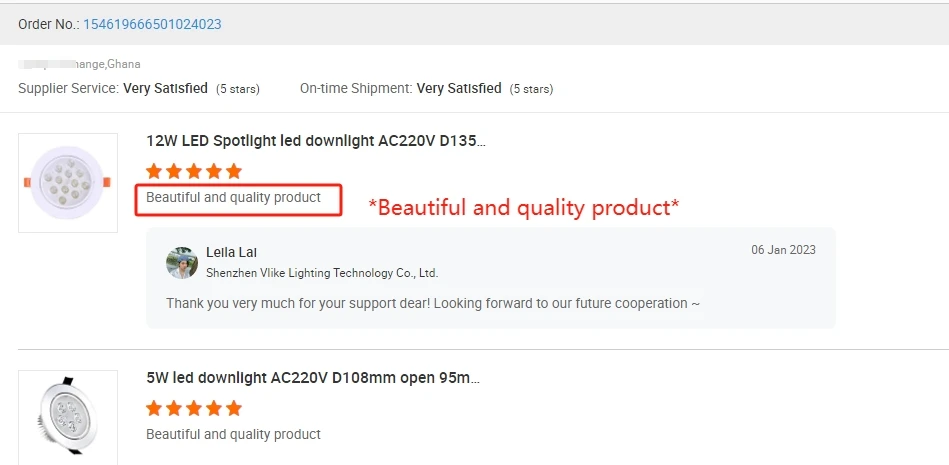The width and height of the screenshot is (949, 465).
Task: Click the 5W led downlight product thumbnail
Action: pos(68,415)
